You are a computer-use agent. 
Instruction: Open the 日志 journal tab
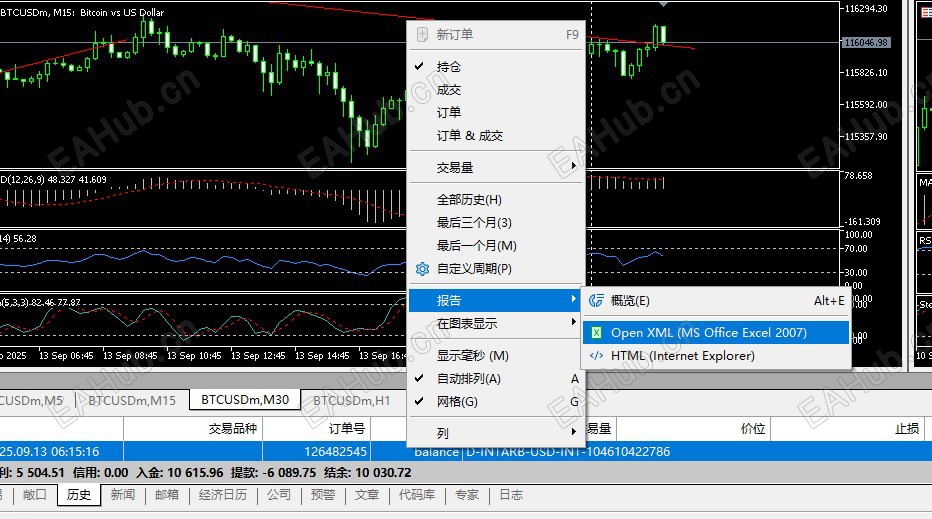click(x=511, y=495)
